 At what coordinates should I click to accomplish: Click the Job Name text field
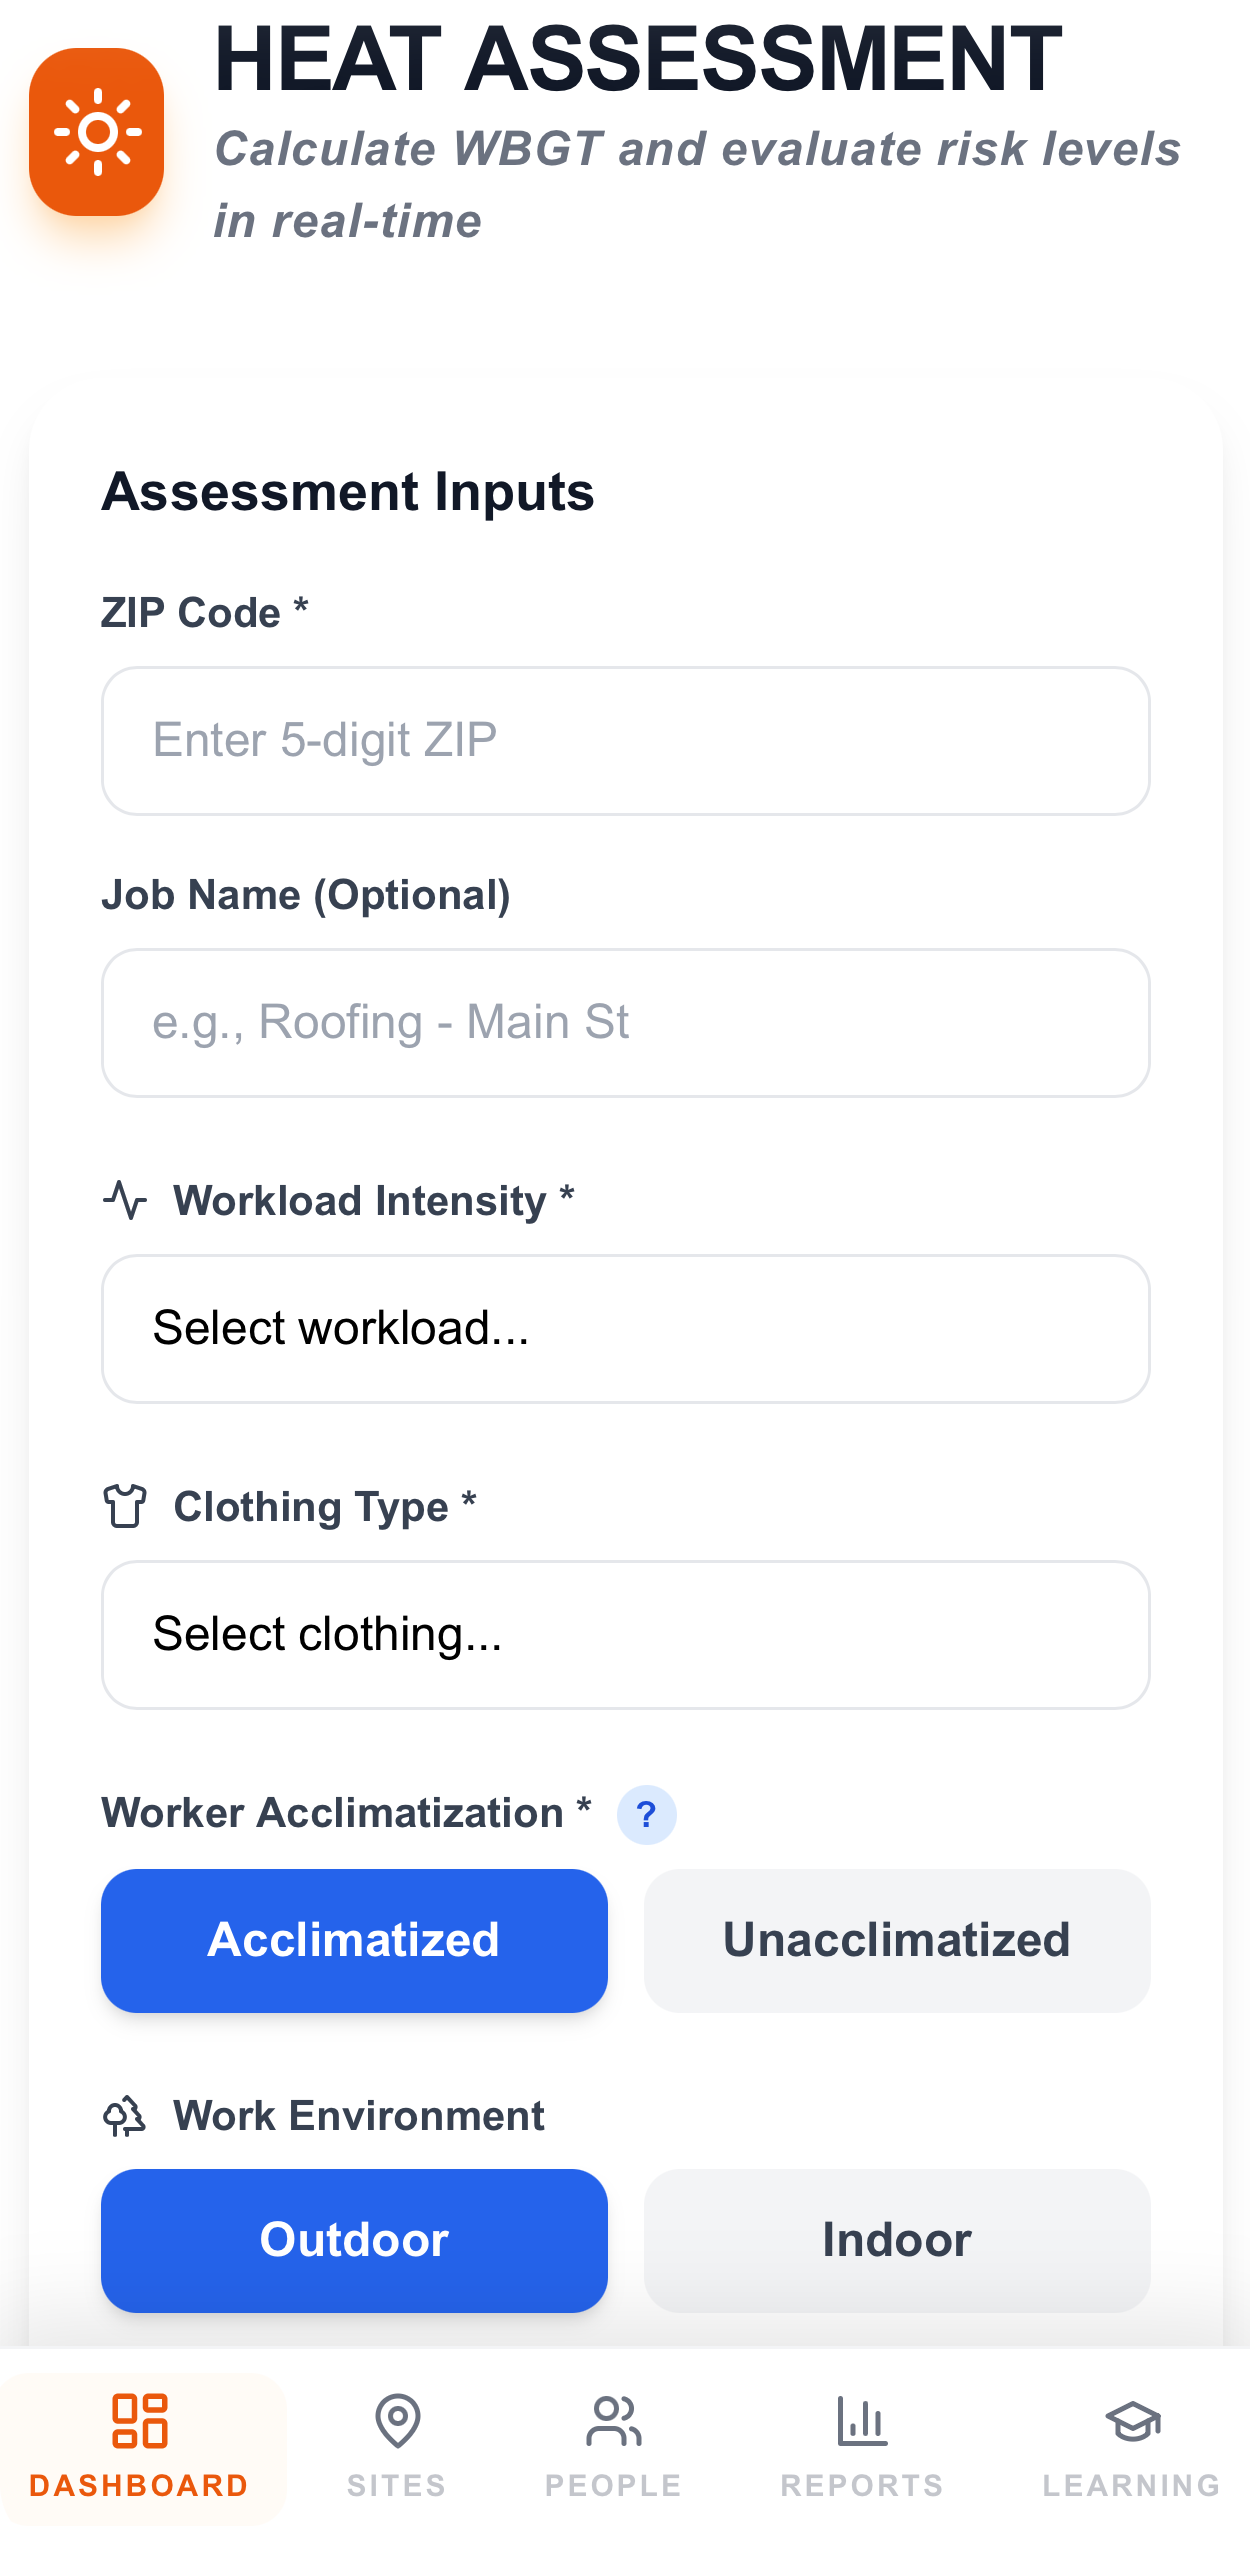[x=625, y=1022]
